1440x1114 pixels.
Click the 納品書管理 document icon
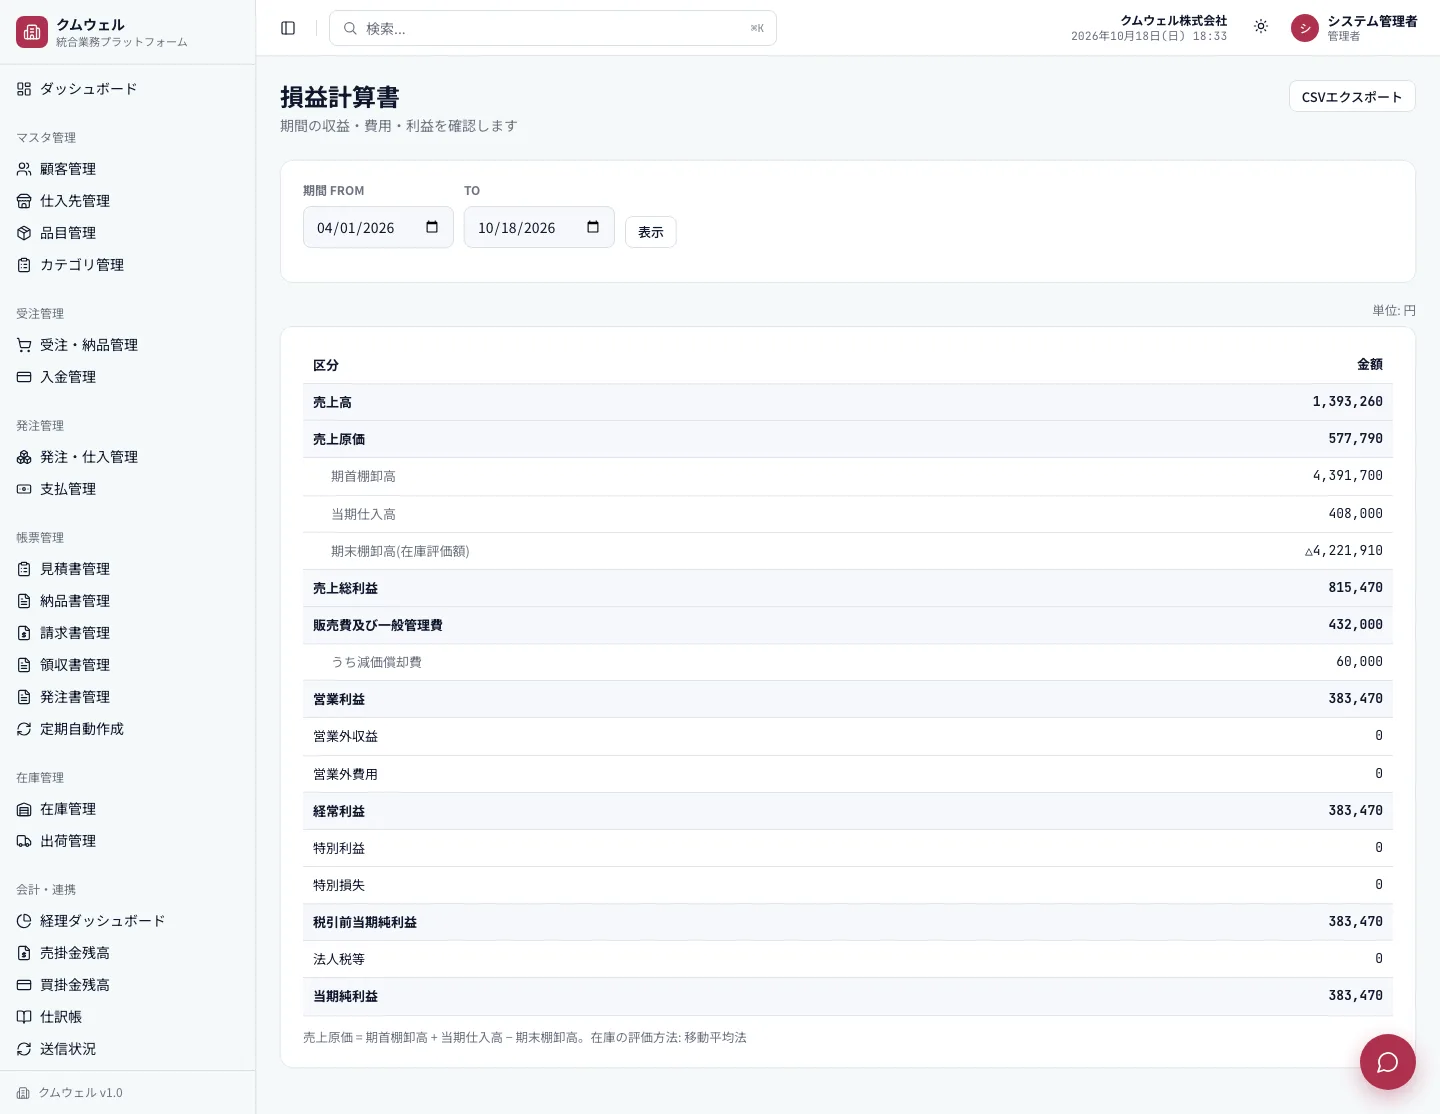pos(24,601)
